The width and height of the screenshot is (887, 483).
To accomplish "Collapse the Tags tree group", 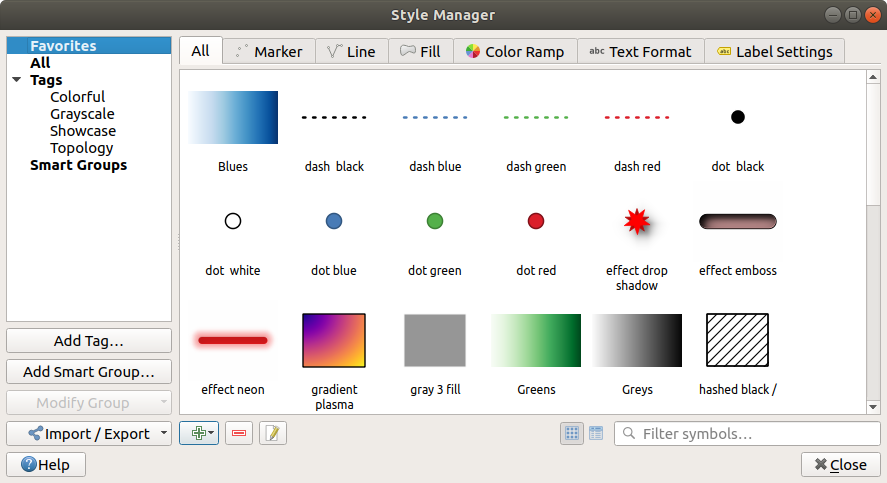I will pyautogui.click(x=17, y=80).
